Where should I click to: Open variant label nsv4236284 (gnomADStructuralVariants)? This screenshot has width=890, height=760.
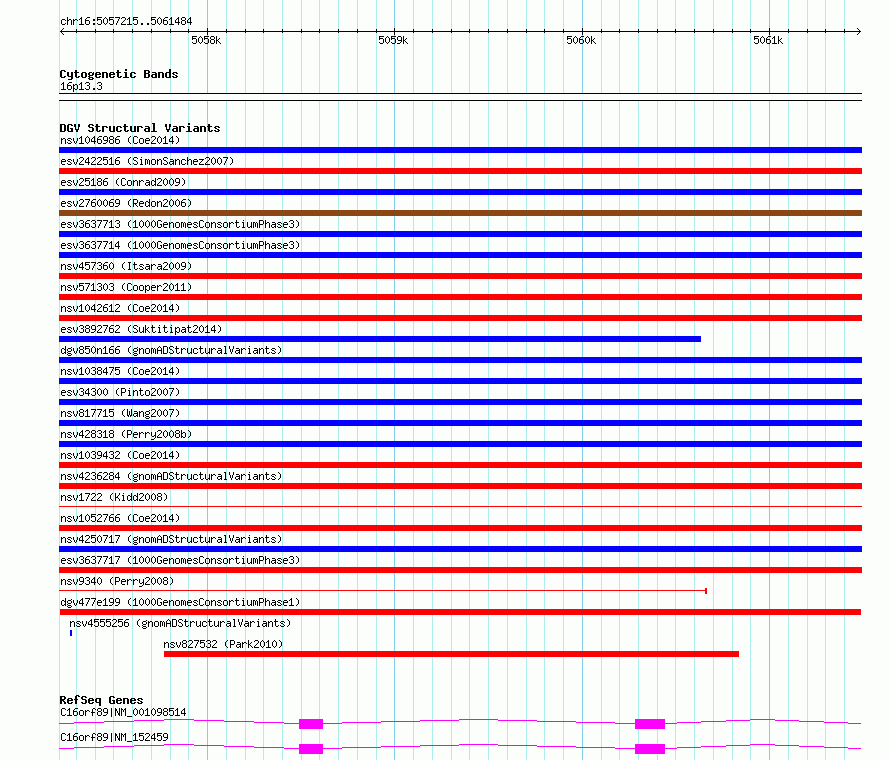pyautogui.click(x=171, y=476)
